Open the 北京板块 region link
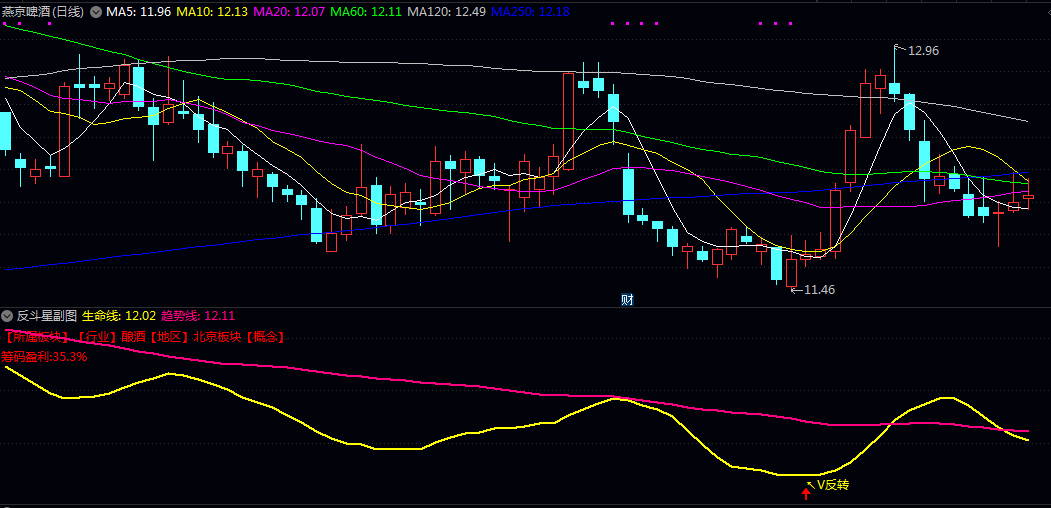Image resolution: width=1051 pixels, height=508 pixels. click(x=217, y=337)
